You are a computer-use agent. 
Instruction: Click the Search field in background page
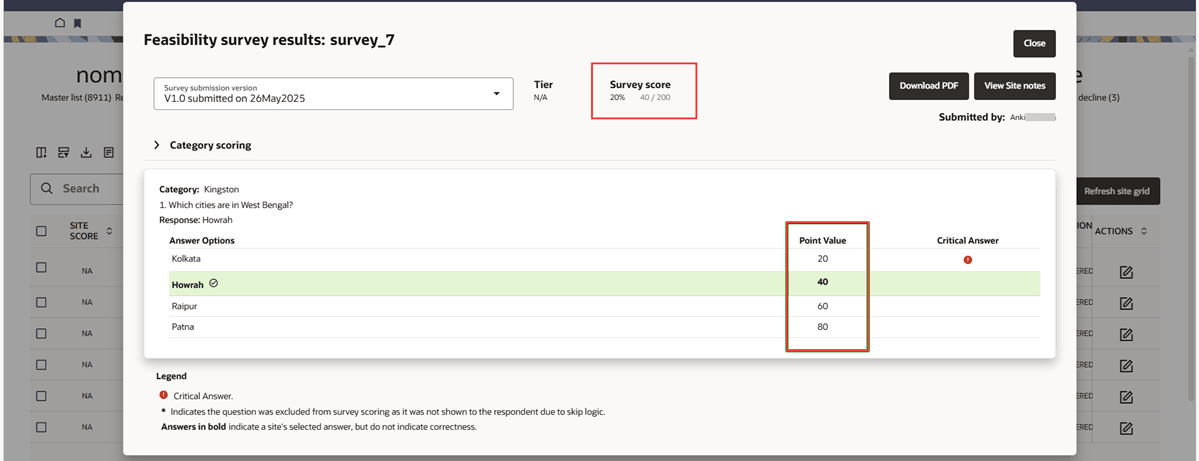76,188
